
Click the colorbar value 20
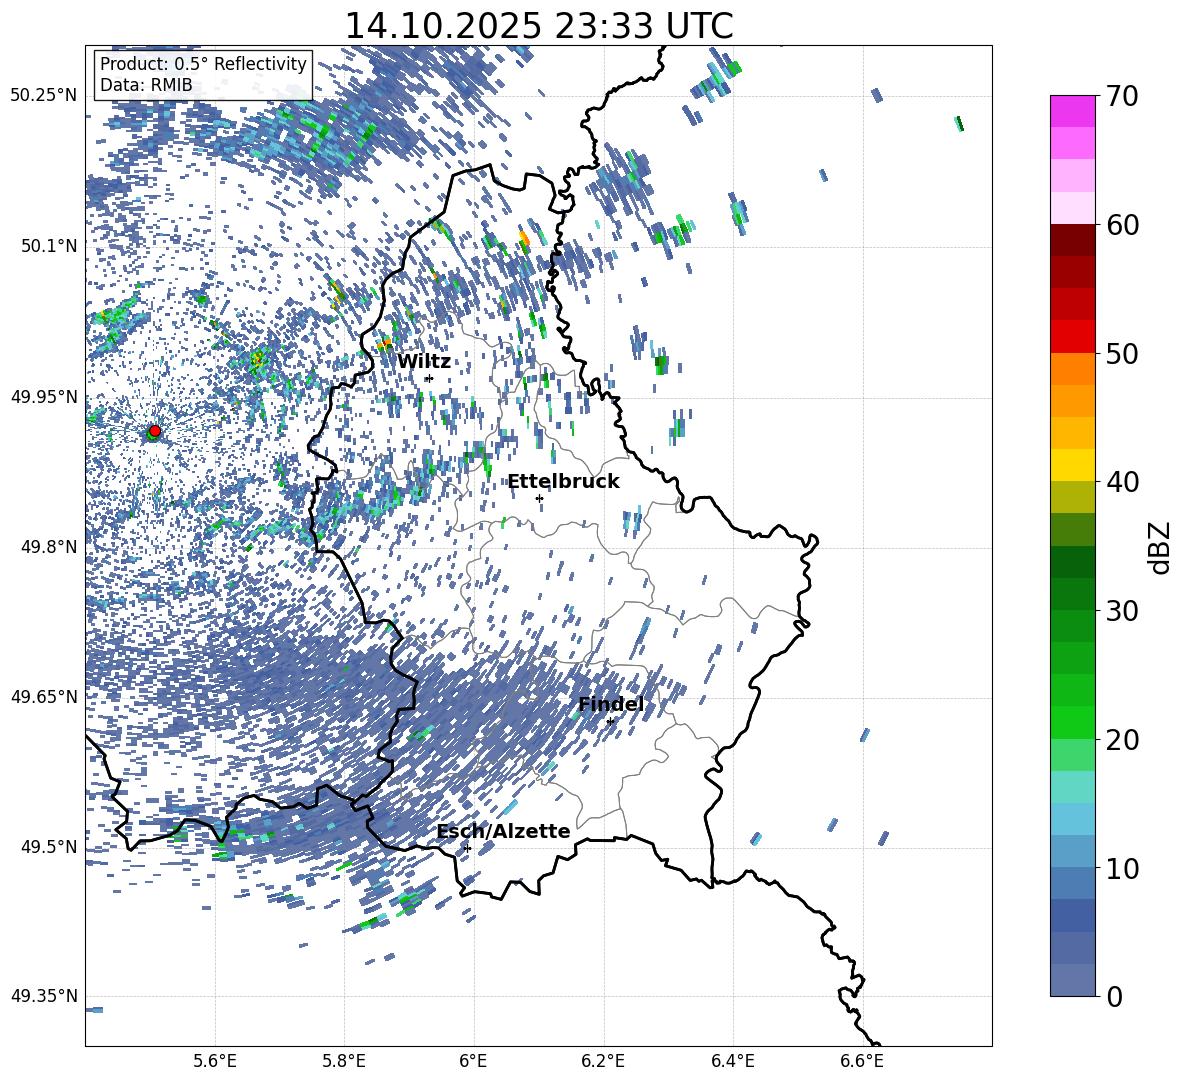[x=1122, y=739]
